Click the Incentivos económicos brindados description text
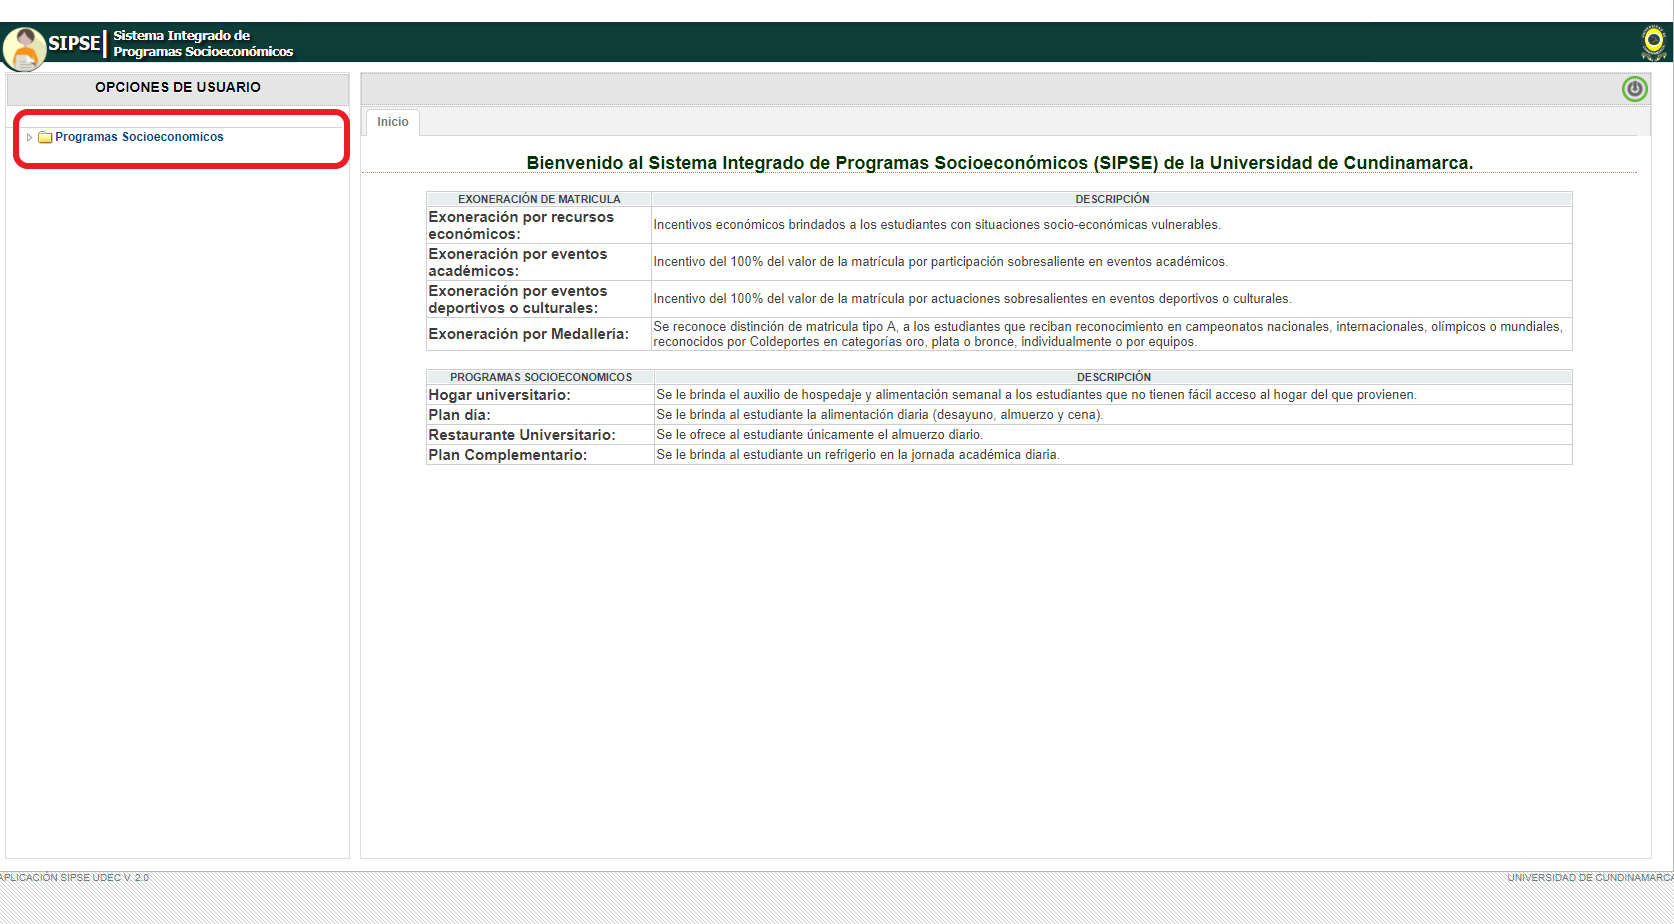Screen dimensions: 1674x924 click(x=937, y=225)
